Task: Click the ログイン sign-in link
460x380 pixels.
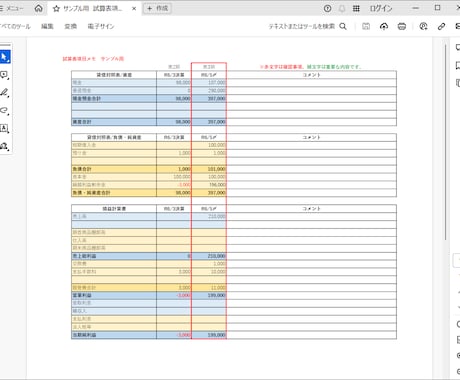Action: pyautogui.click(x=381, y=9)
